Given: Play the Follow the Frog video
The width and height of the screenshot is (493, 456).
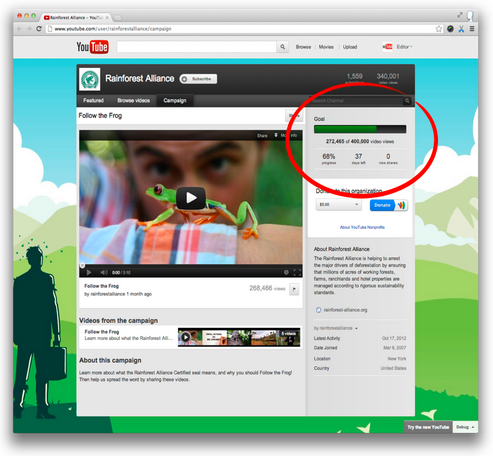Looking at the screenshot, I should click(x=191, y=198).
